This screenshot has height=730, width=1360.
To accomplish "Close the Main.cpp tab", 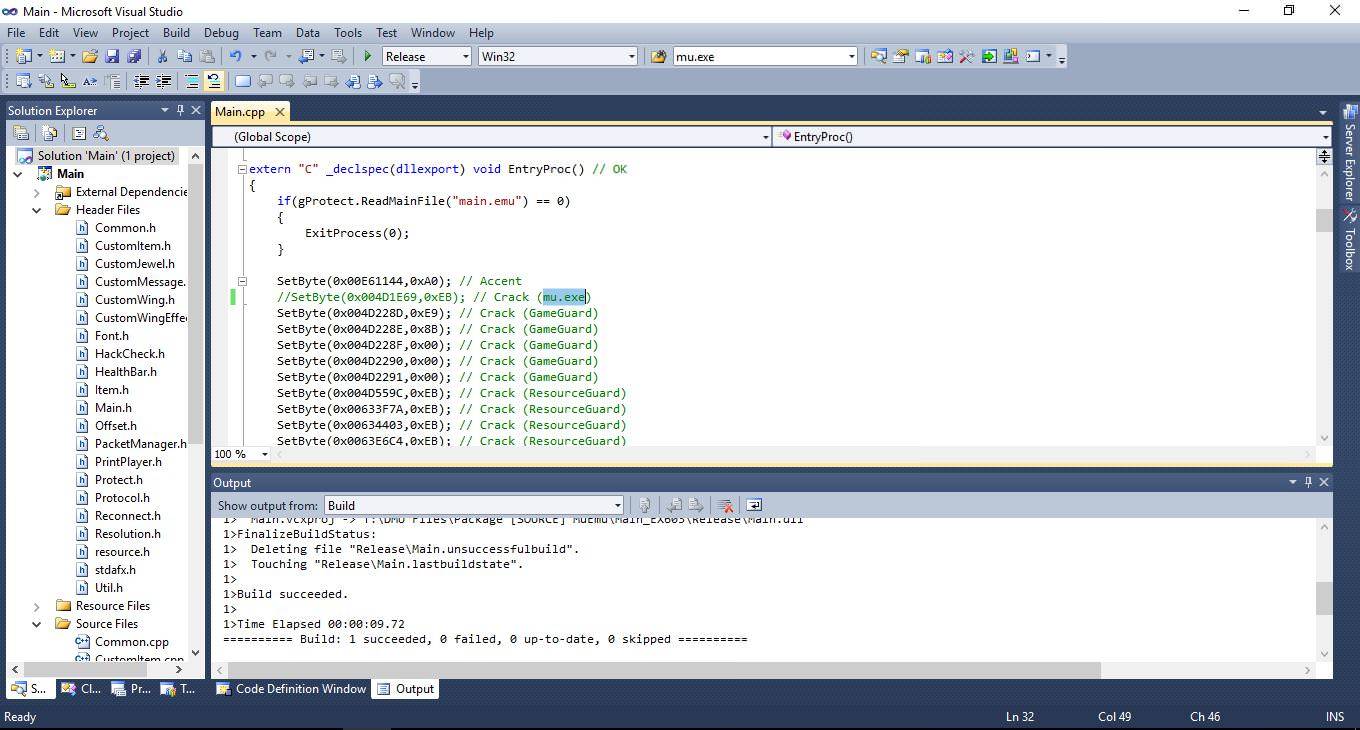I will (280, 112).
